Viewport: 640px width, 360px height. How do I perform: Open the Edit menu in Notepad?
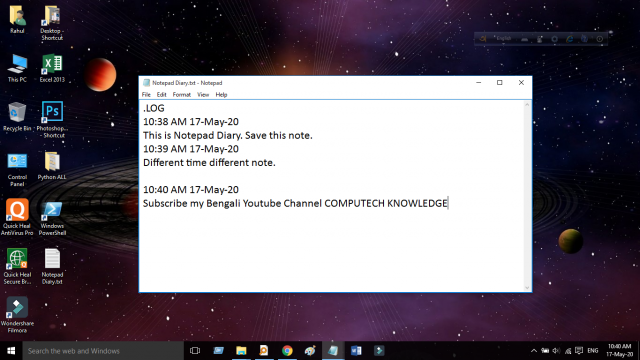coord(162,95)
